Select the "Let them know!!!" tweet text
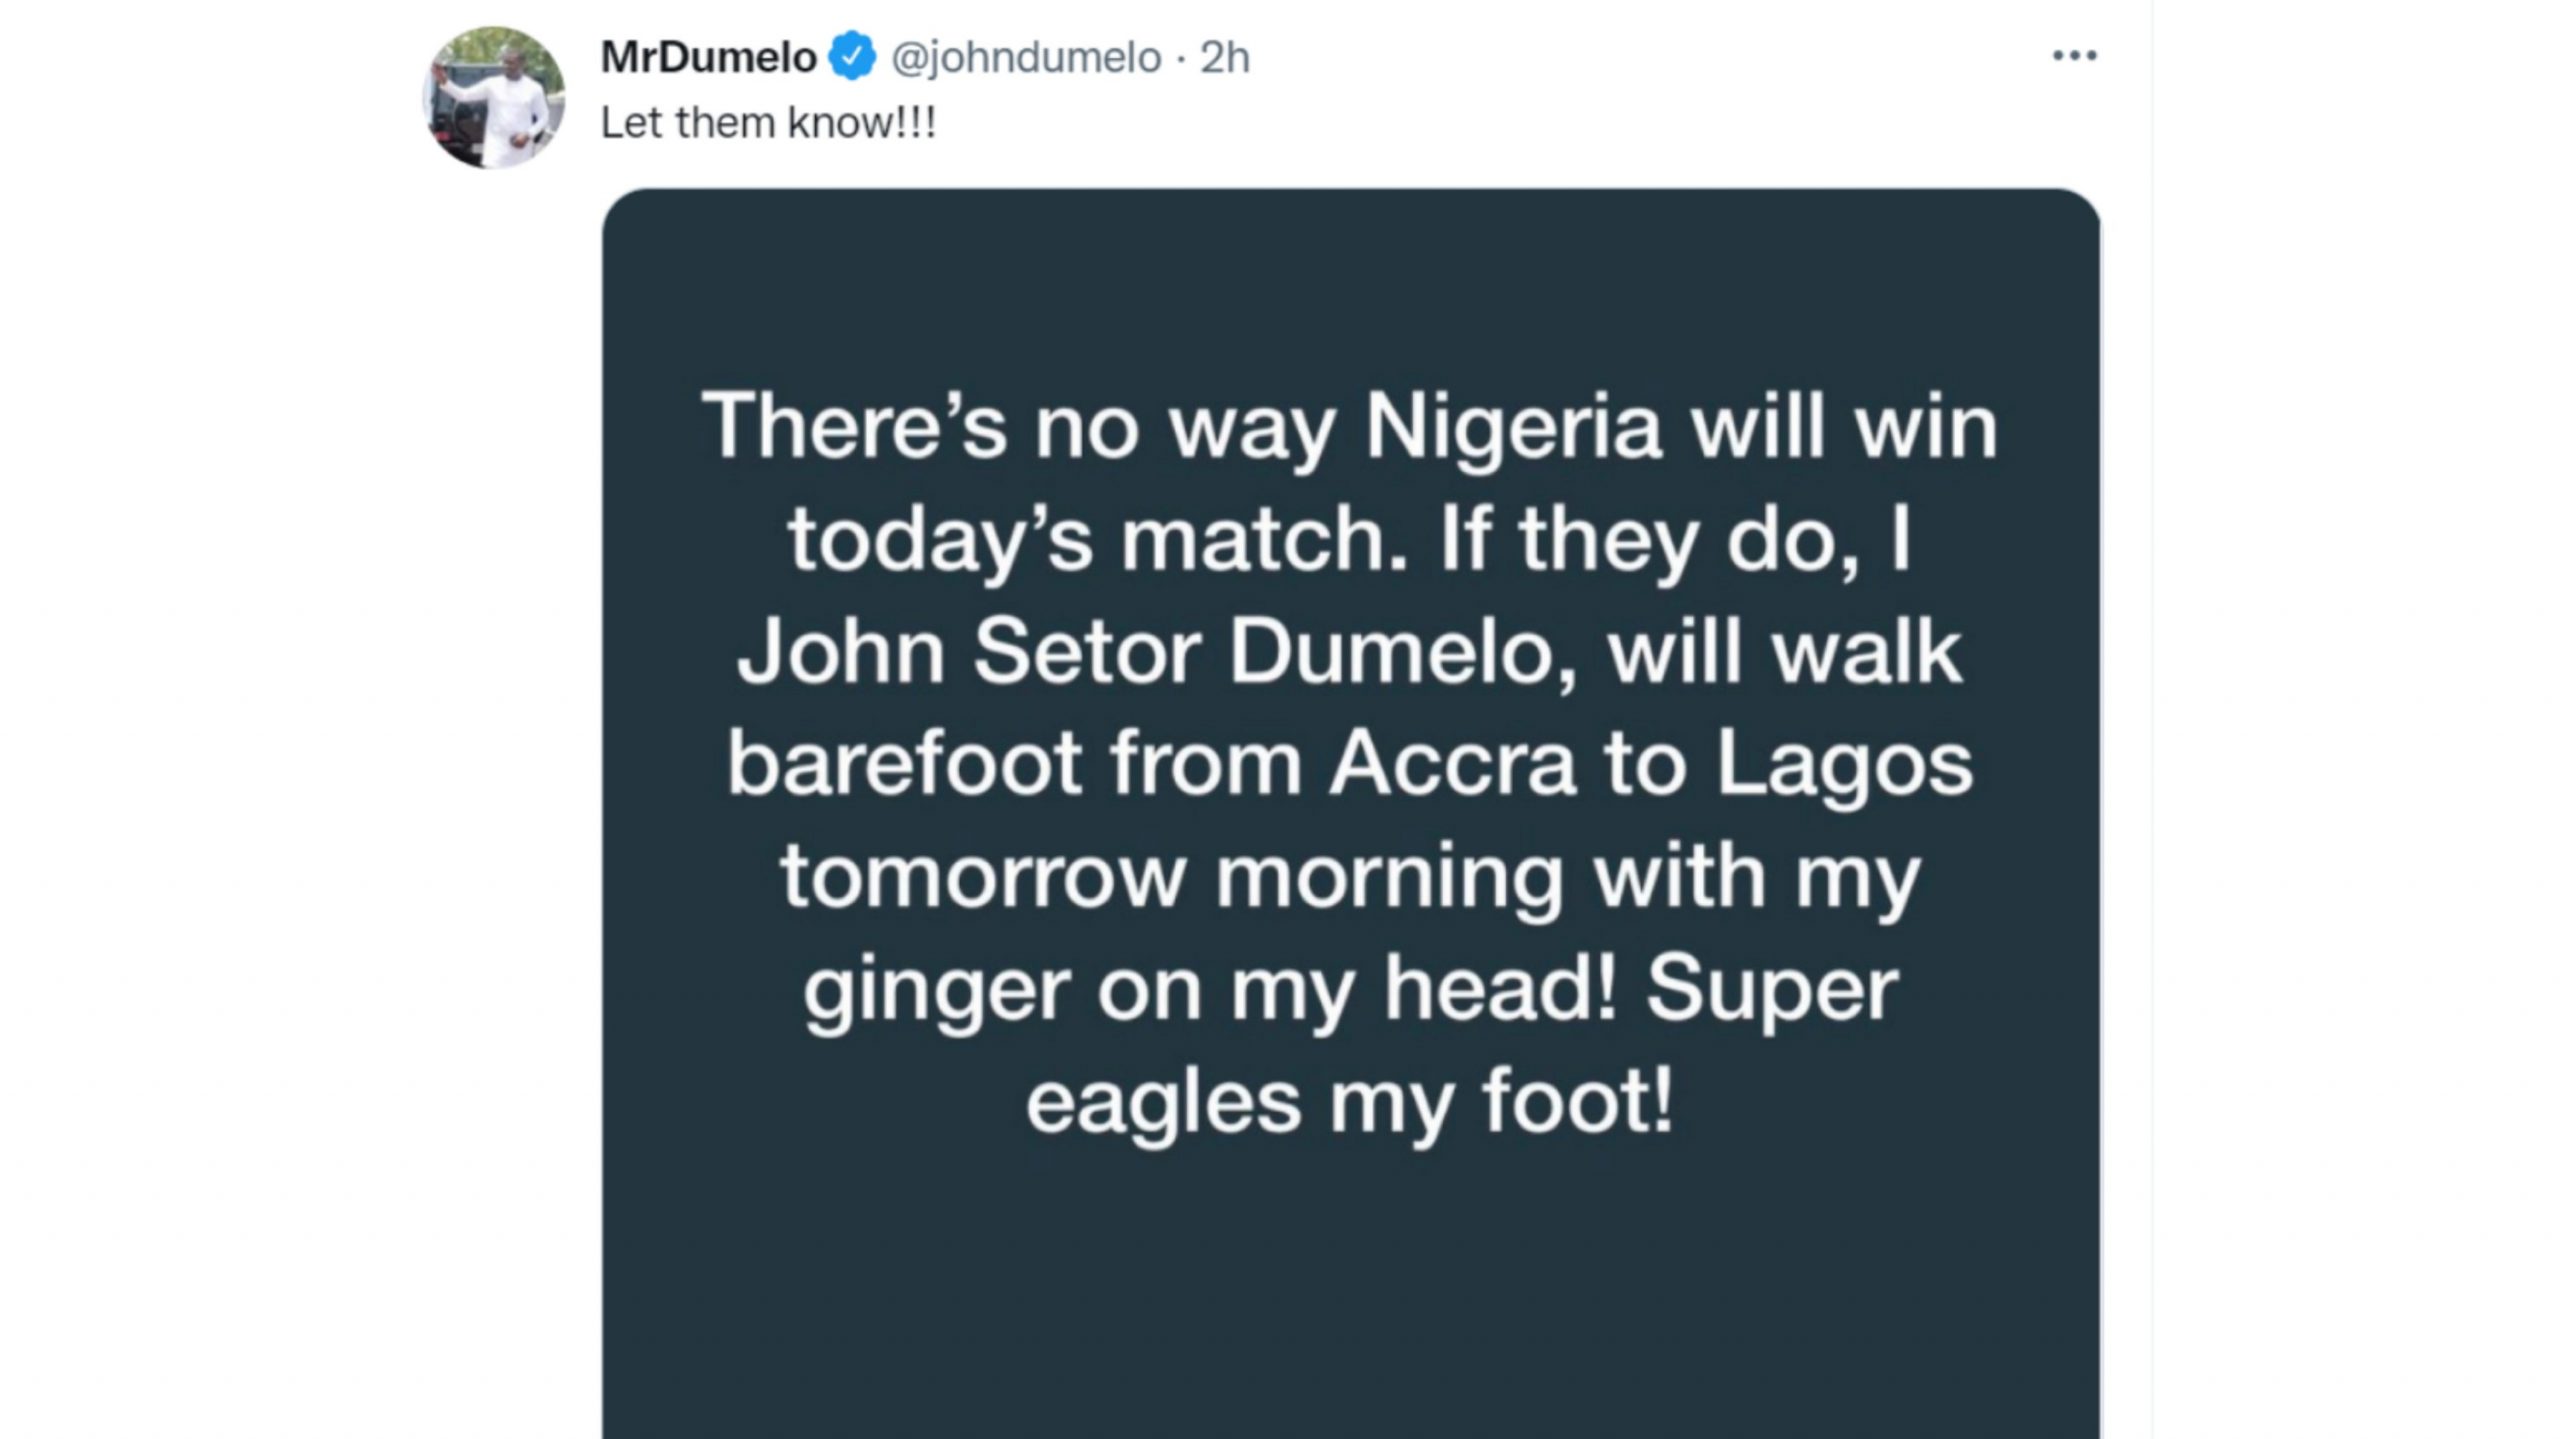 [x=768, y=123]
